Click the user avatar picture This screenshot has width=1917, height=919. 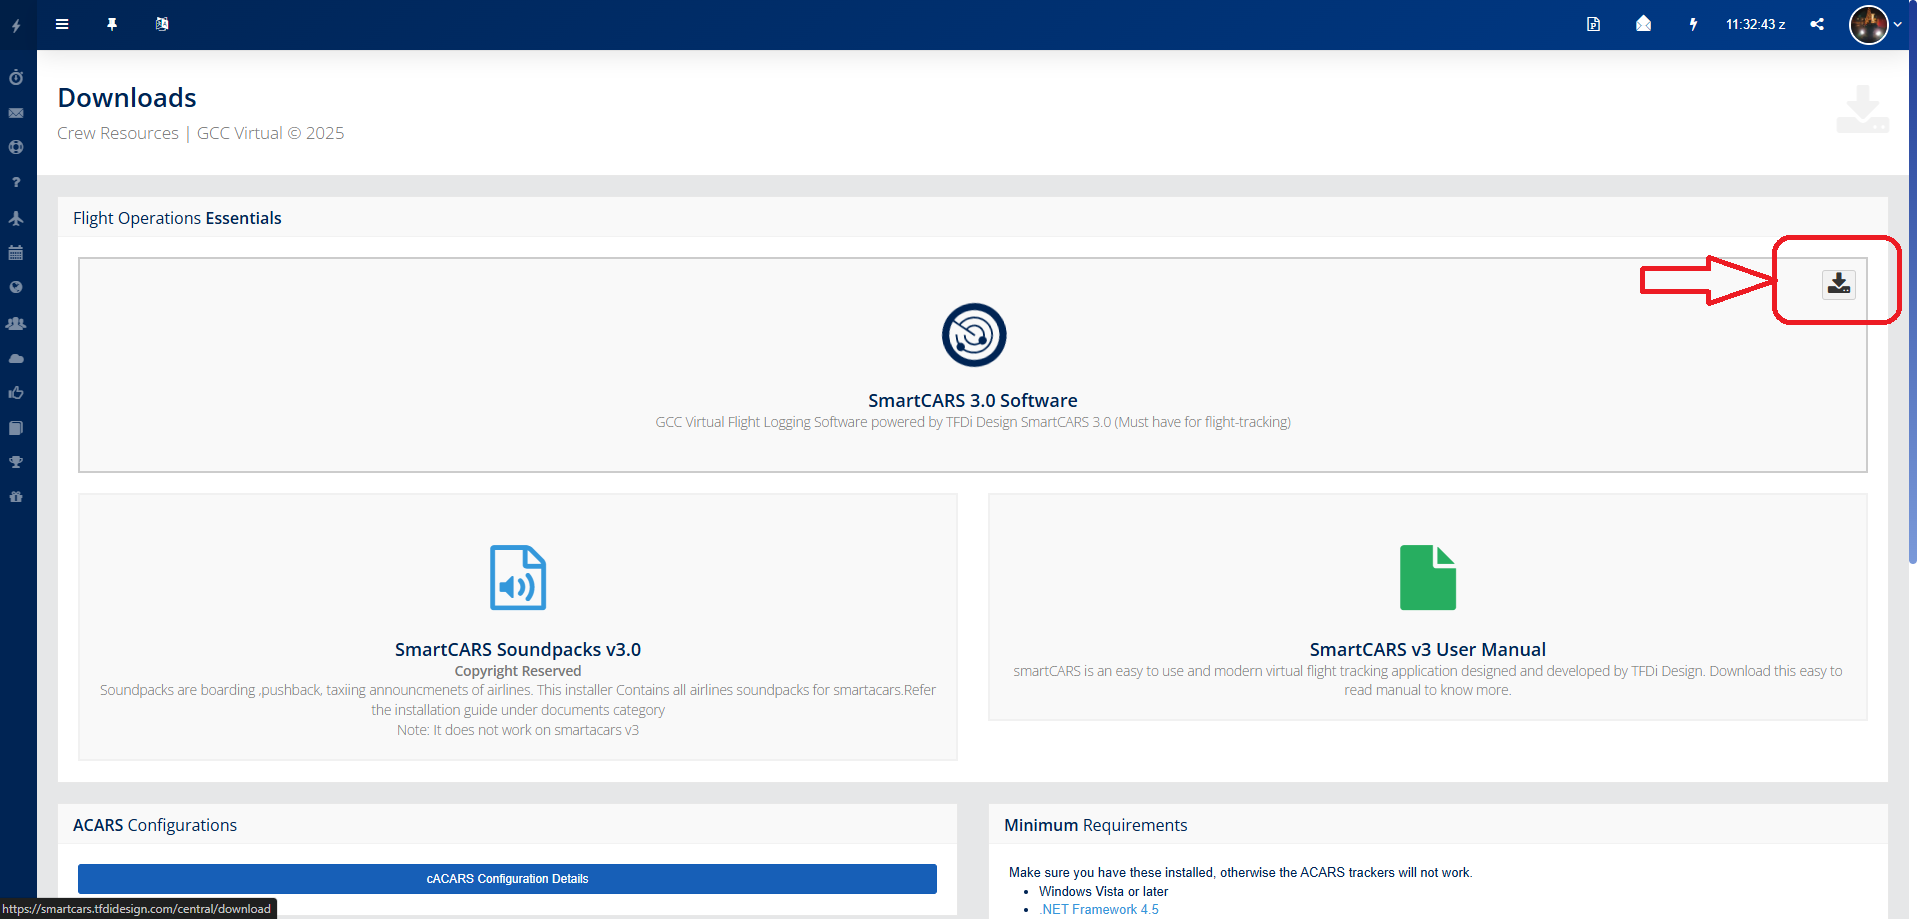tap(1868, 25)
